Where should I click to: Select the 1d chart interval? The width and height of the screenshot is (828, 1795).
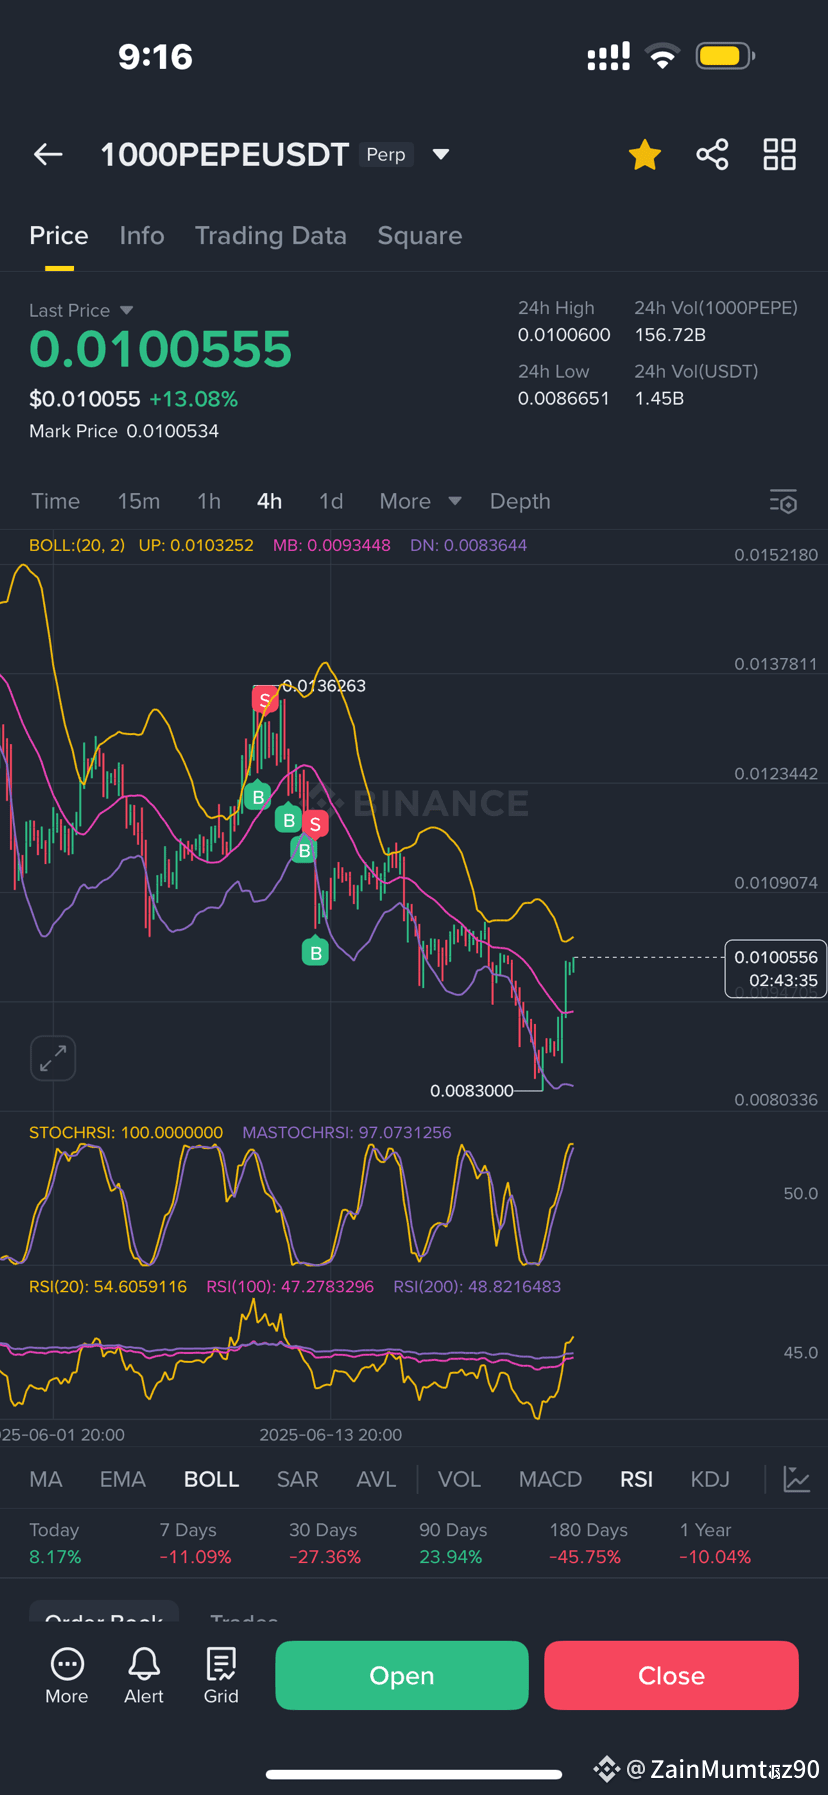pos(331,501)
